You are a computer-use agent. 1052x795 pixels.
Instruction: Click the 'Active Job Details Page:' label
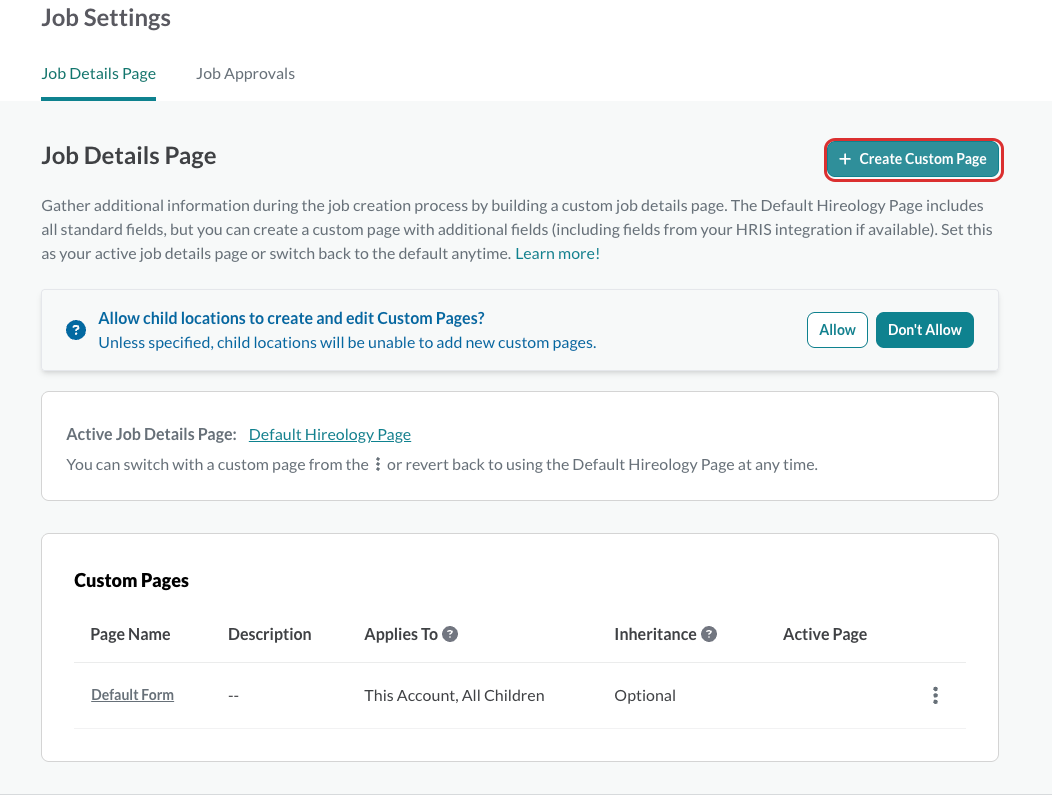point(152,435)
